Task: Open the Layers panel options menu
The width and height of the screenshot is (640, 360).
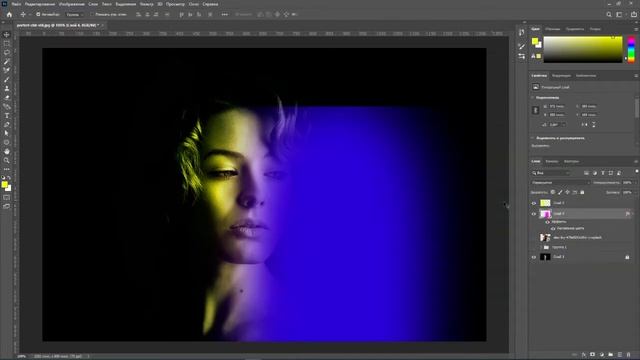Action: click(636, 161)
